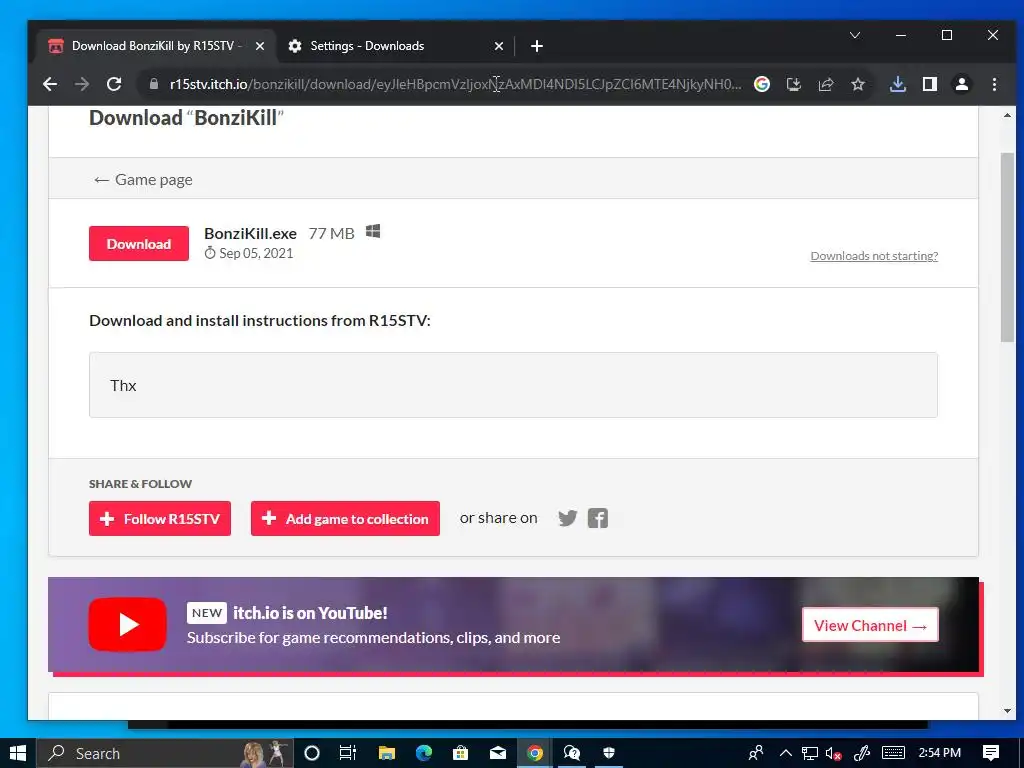Bookmark this tab with the star

(857, 84)
